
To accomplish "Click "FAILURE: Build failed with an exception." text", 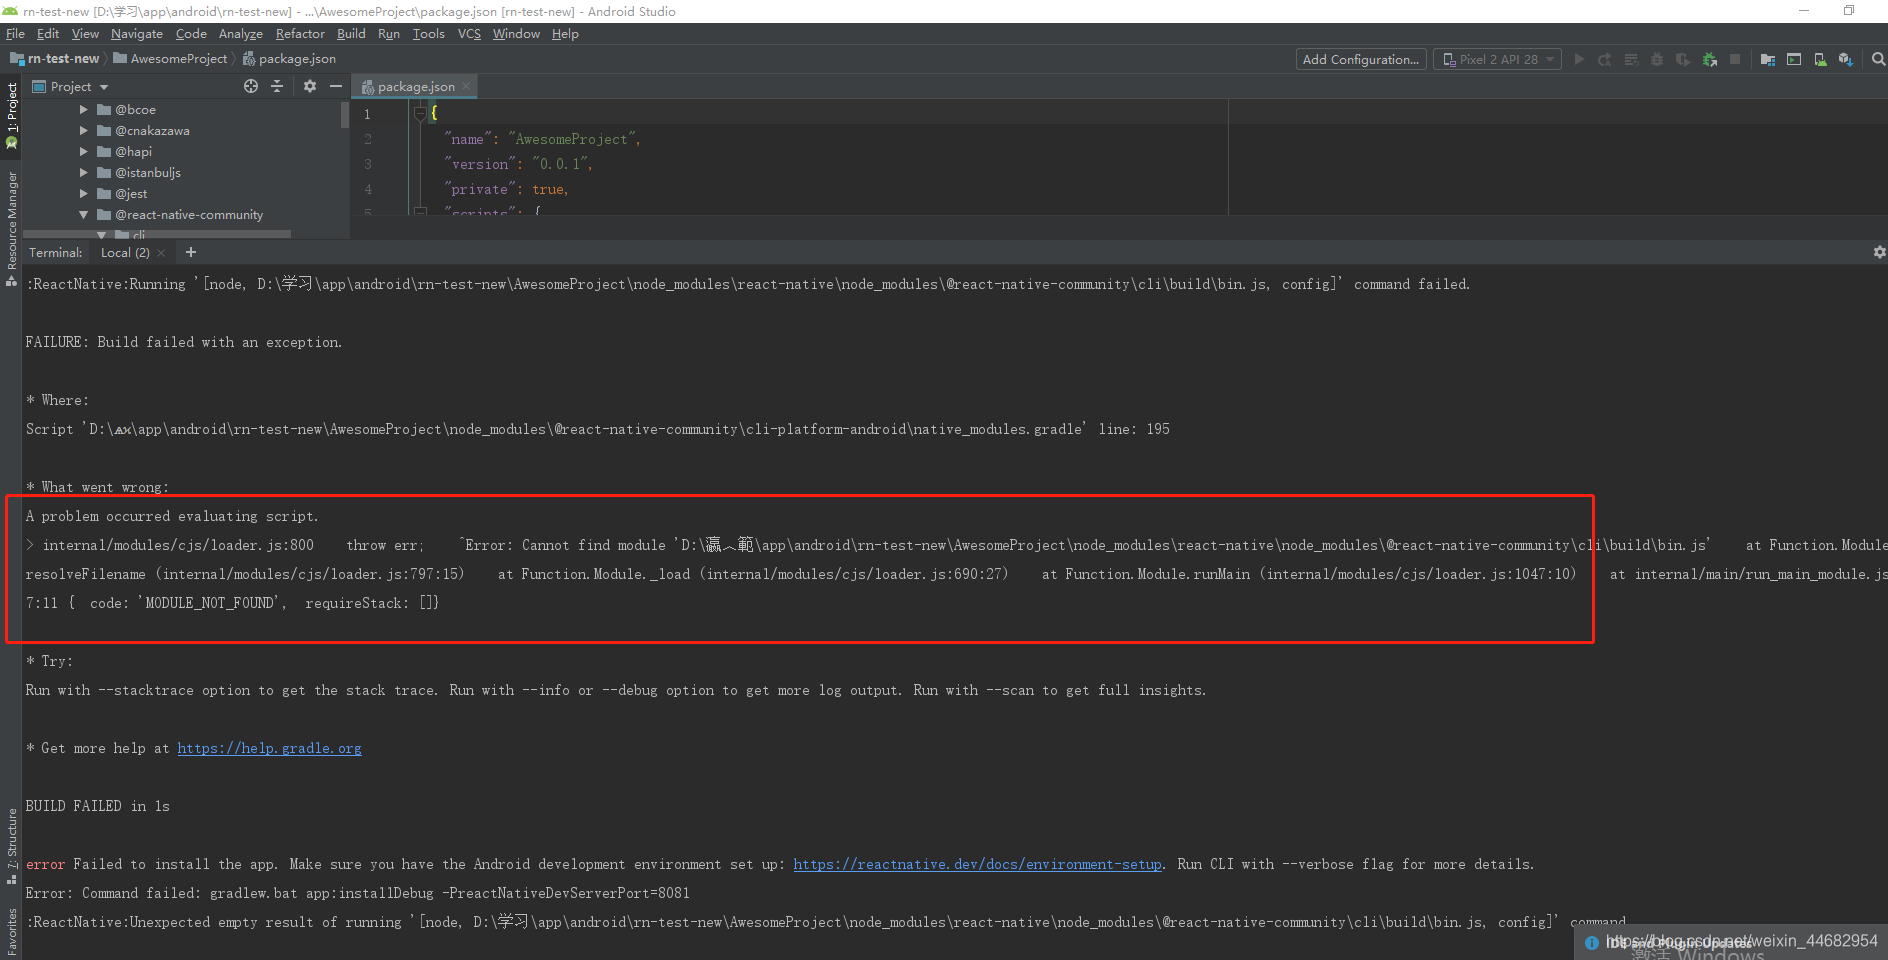I will pyautogui.click(x=183, y=342).
